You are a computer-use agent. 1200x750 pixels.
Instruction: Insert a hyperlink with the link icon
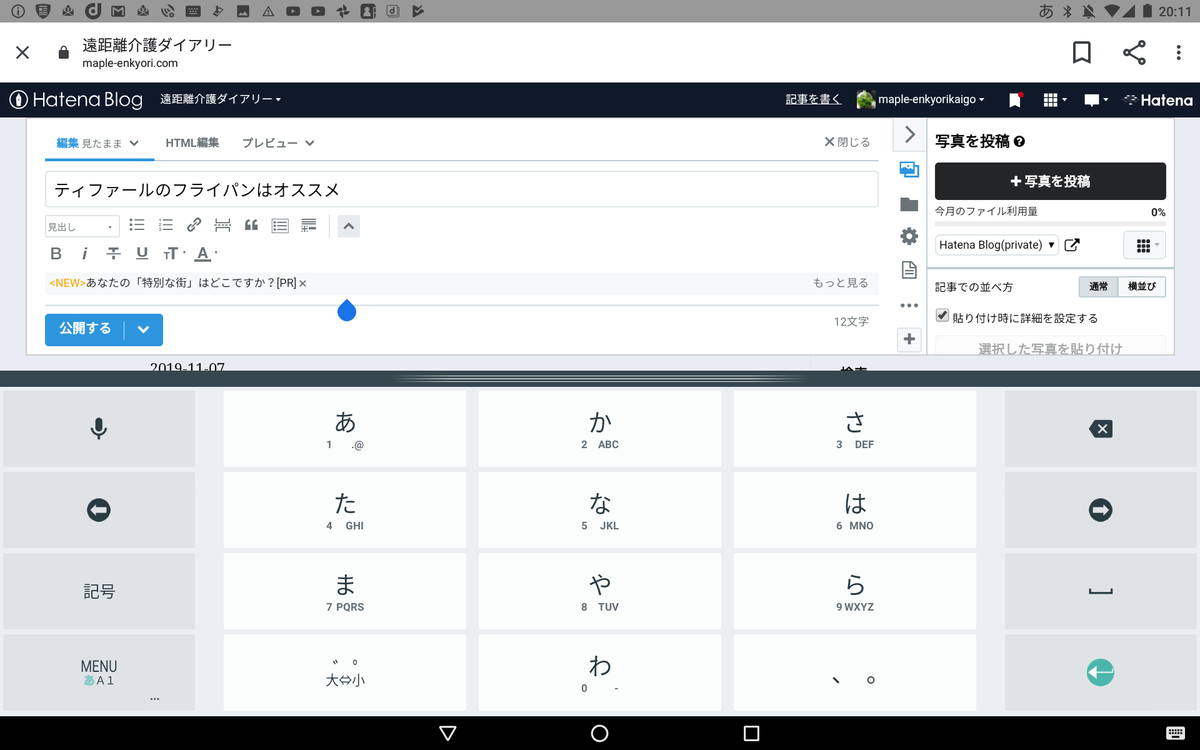click(x=194, y=226)
